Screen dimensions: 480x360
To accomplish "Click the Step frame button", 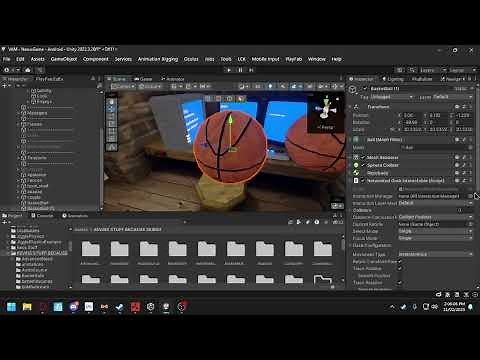I will pyautogui.click(x=251, y=70).
